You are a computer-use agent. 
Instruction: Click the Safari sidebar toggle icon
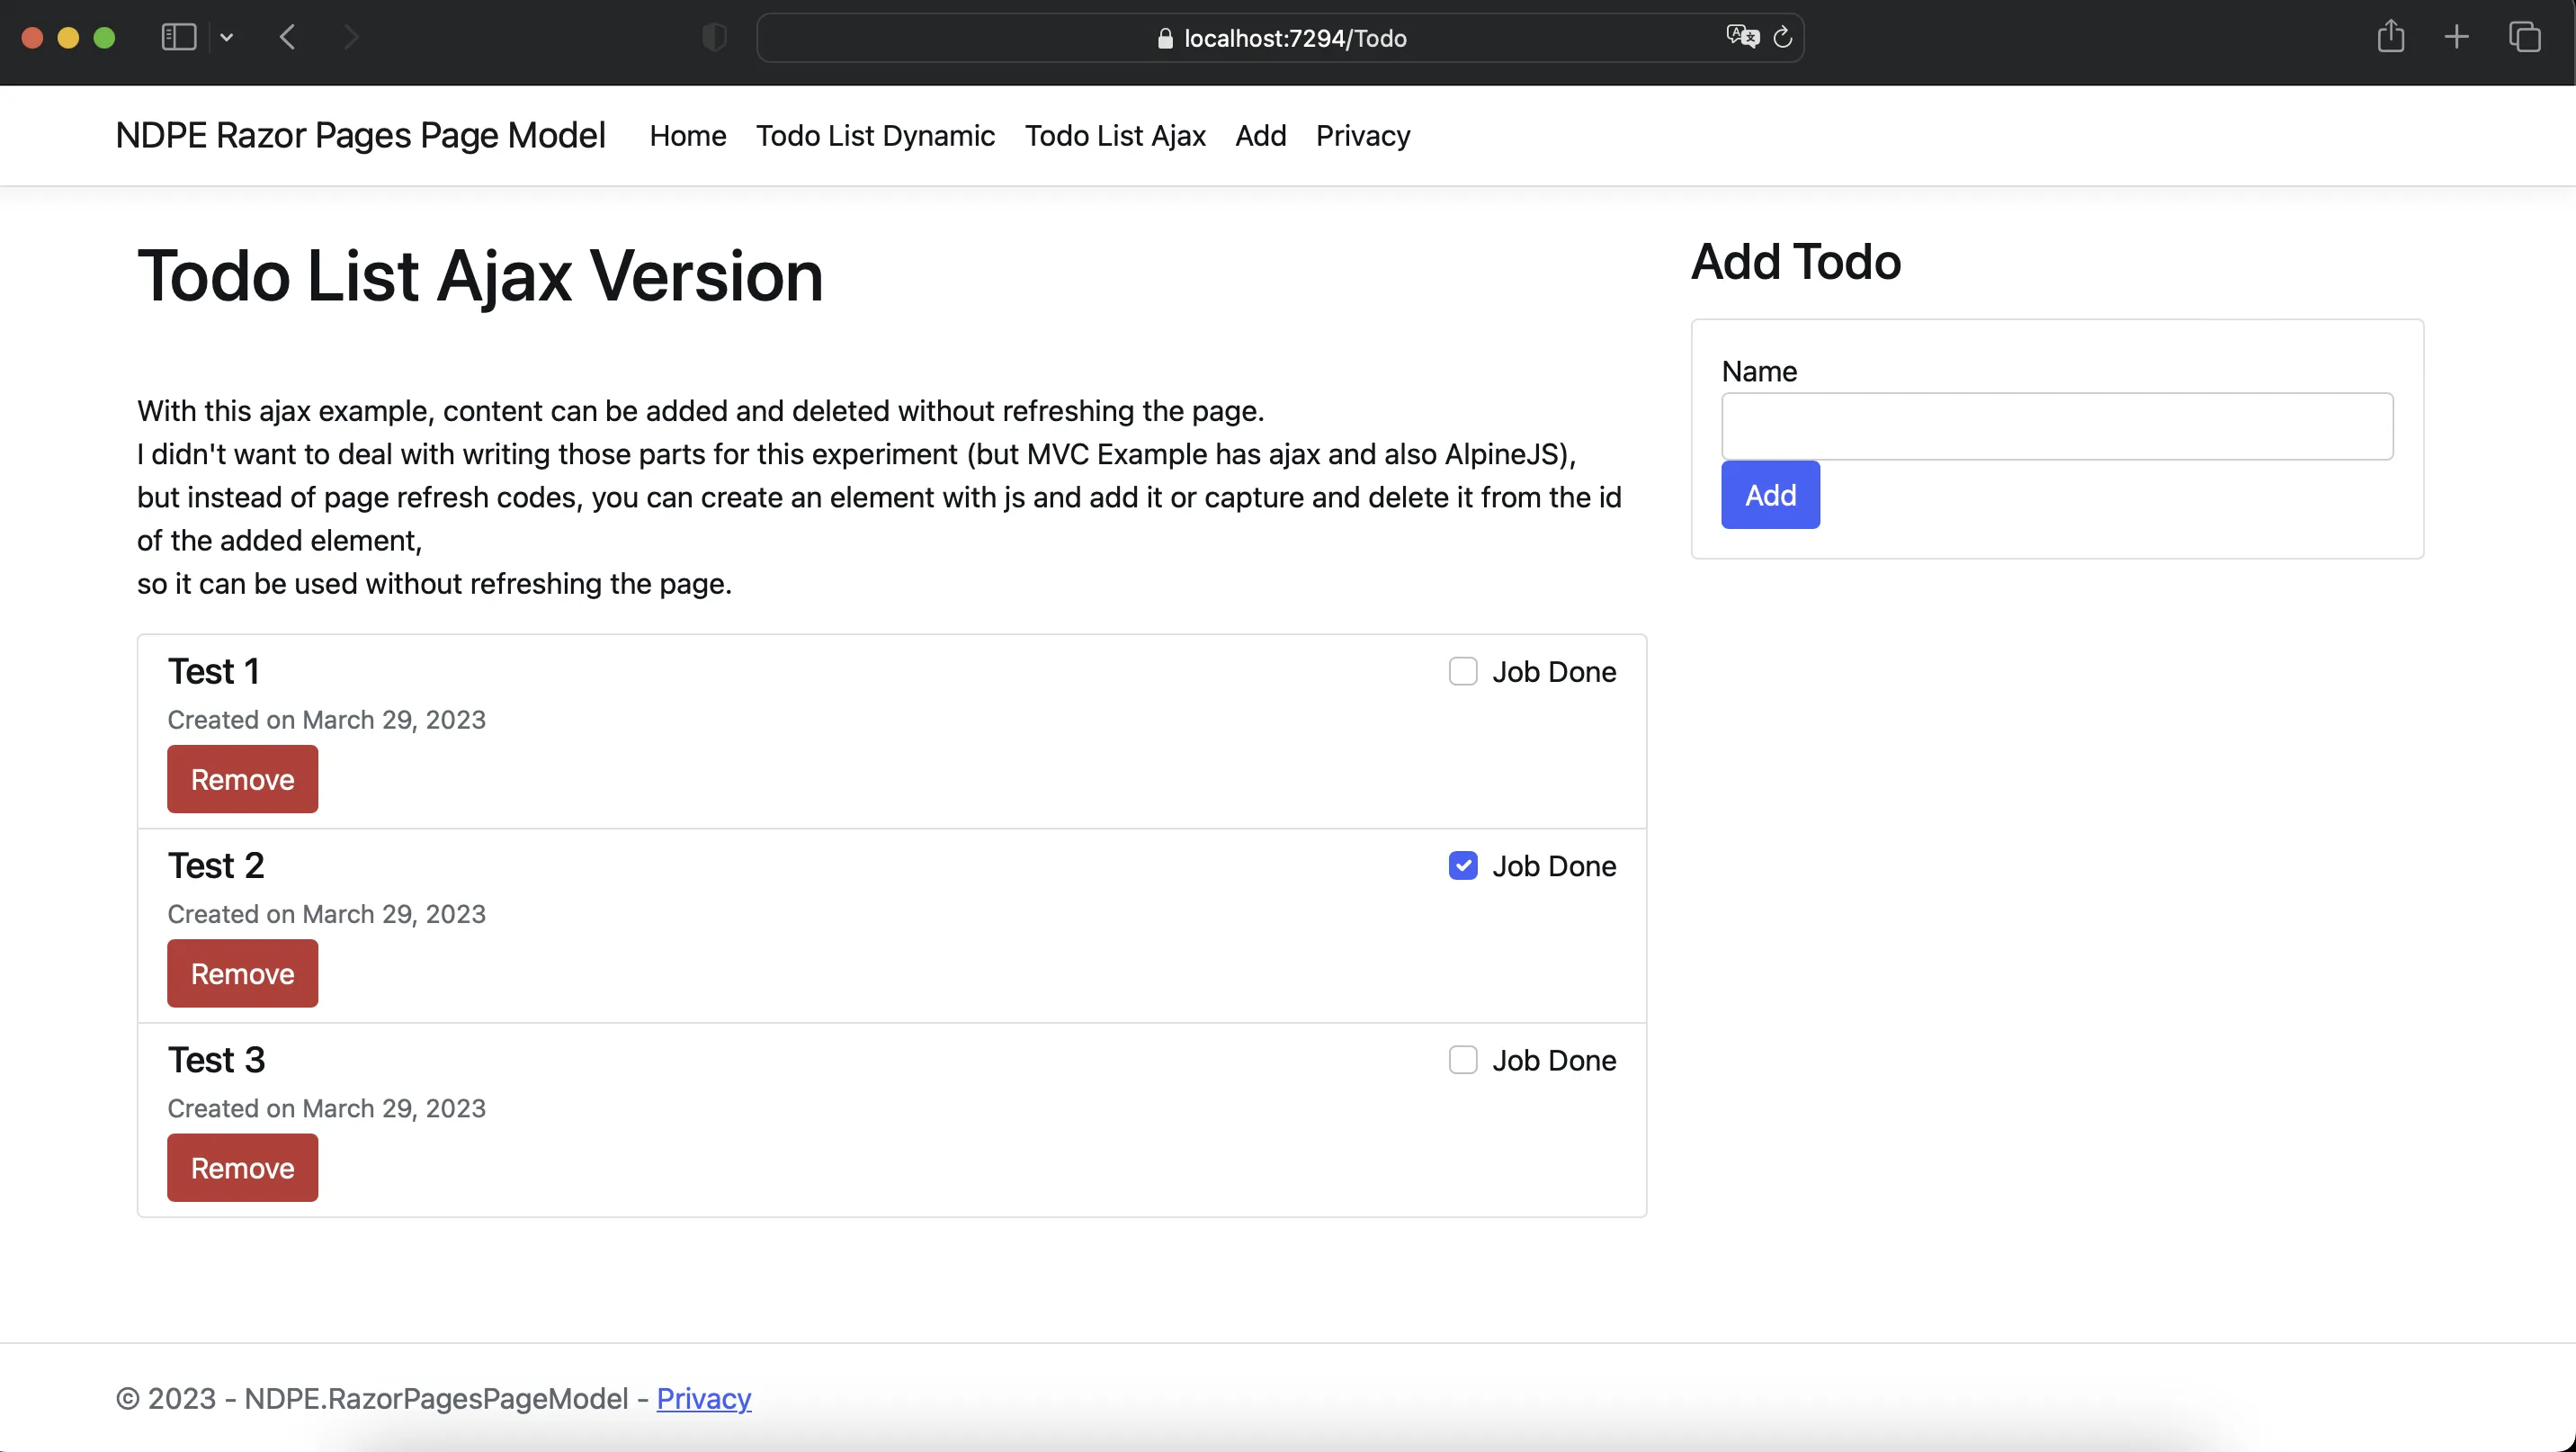[178, 38]
